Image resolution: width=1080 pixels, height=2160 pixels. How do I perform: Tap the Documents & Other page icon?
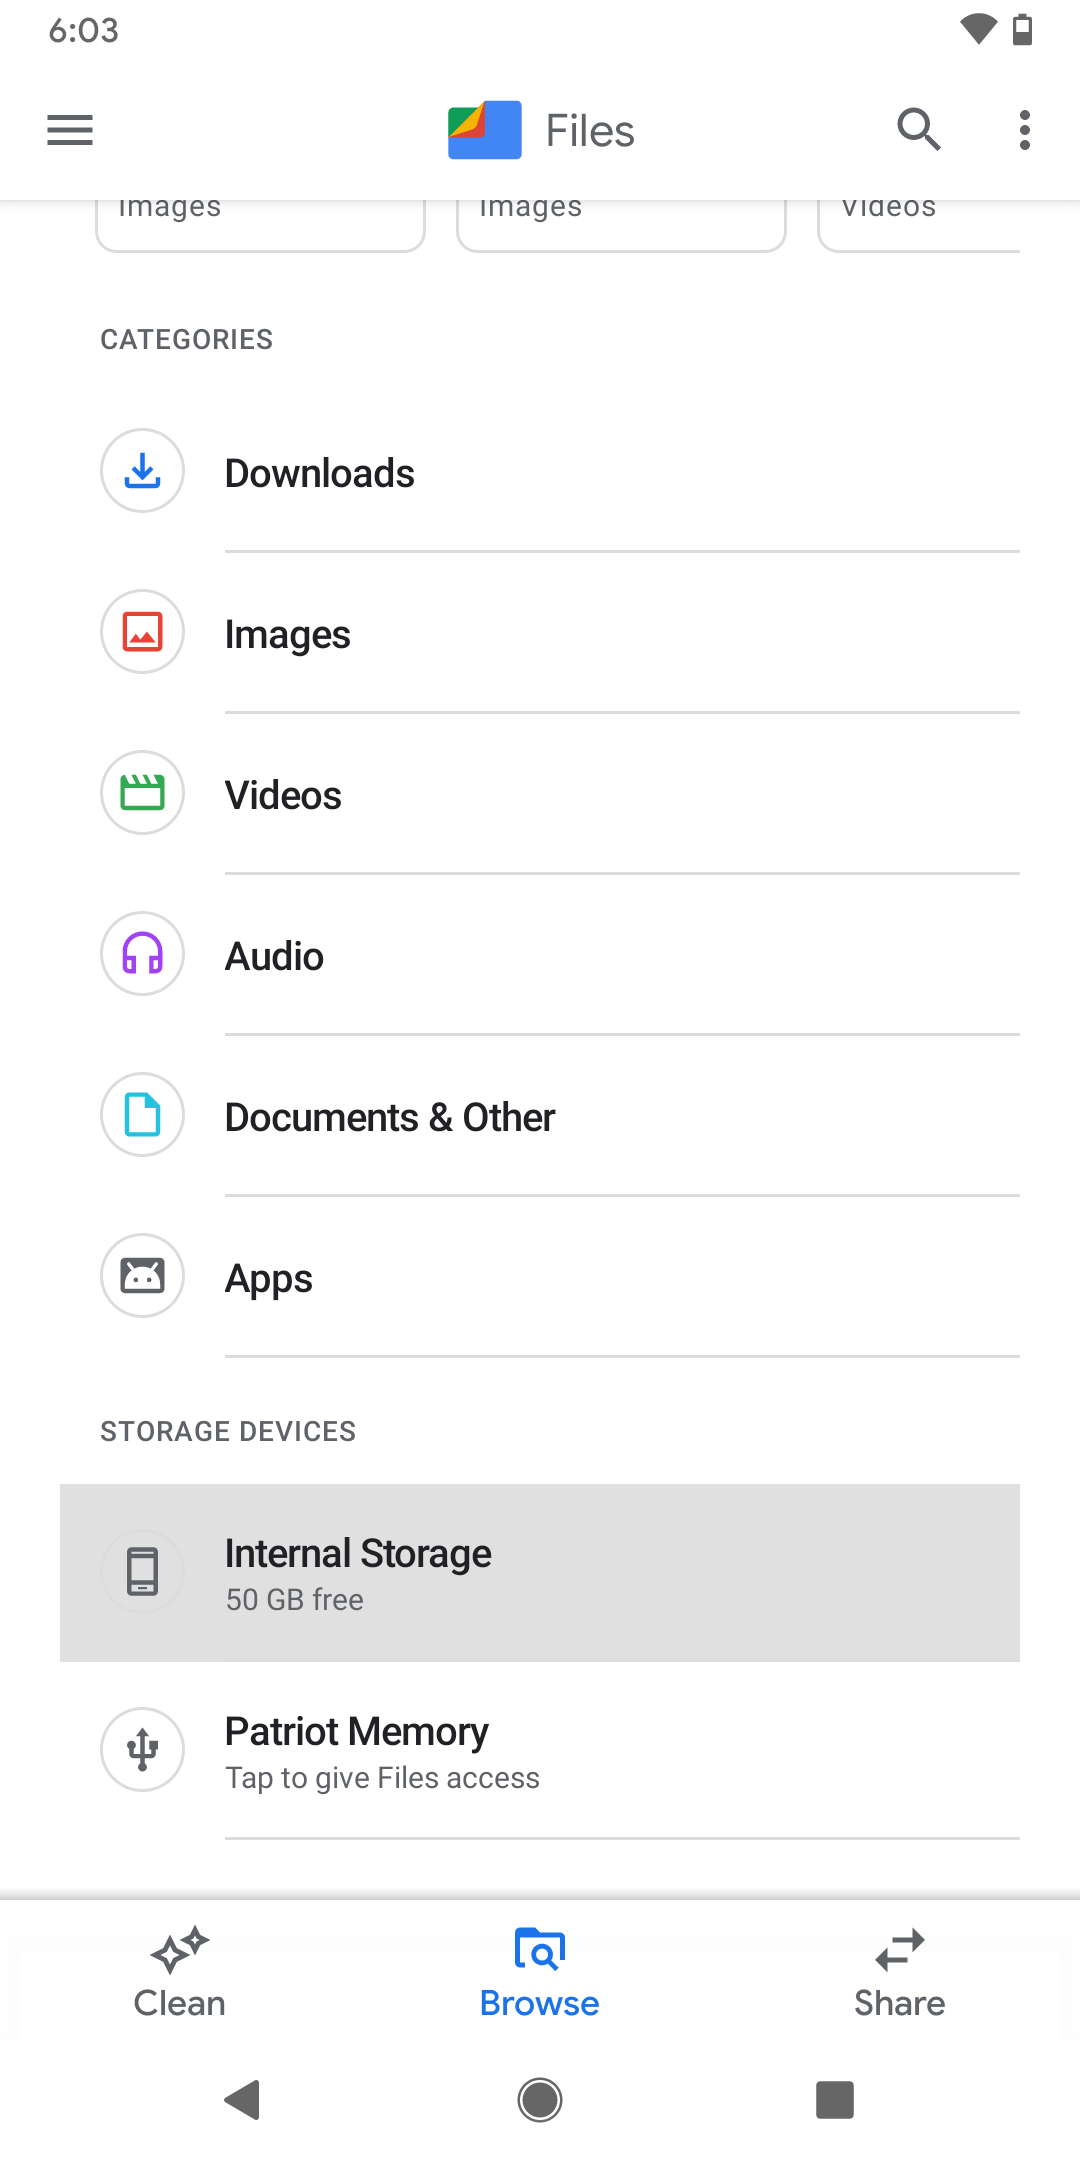[x=142, y=1115]
